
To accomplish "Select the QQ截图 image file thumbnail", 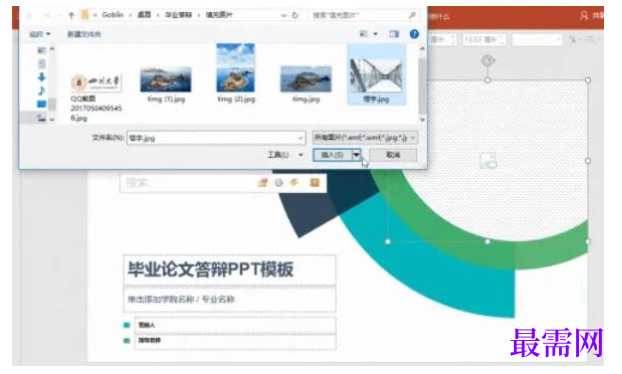I will pyautogui.click(x=96, y=82).
